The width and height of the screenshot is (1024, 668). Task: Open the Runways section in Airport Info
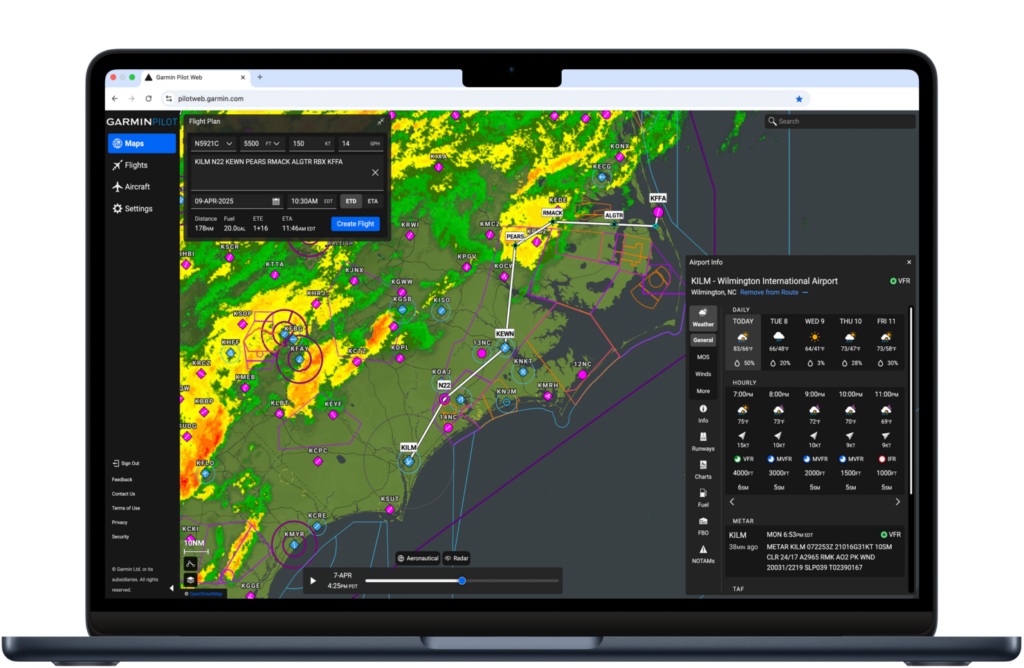pos(703,441)
